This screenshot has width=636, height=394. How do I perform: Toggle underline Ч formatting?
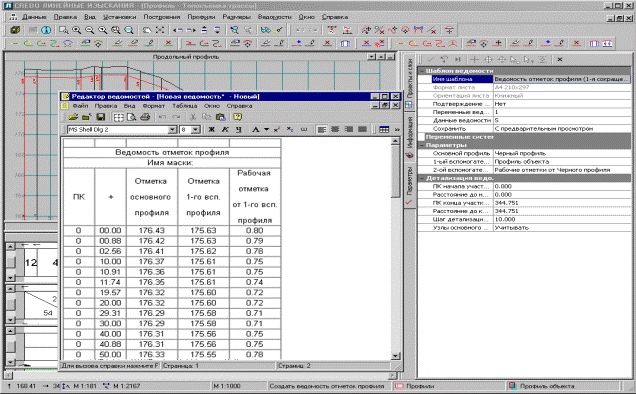238,129
